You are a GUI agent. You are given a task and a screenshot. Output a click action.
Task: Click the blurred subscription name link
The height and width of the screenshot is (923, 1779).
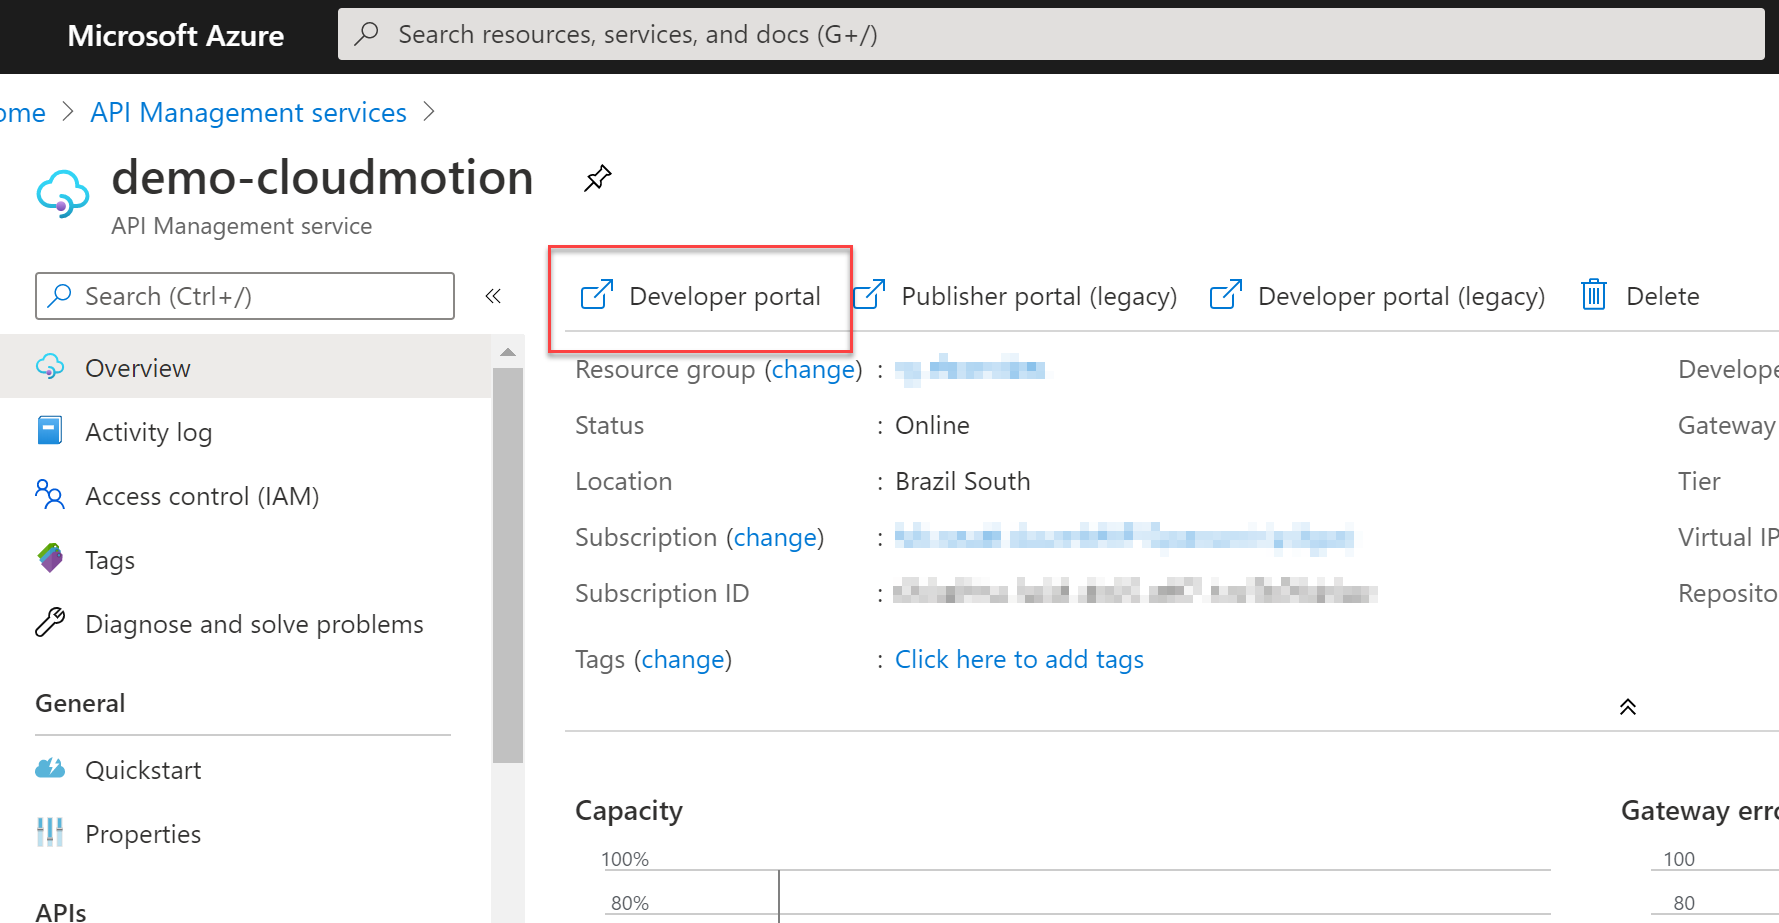pyautogui.click(x=1124, y=538)
